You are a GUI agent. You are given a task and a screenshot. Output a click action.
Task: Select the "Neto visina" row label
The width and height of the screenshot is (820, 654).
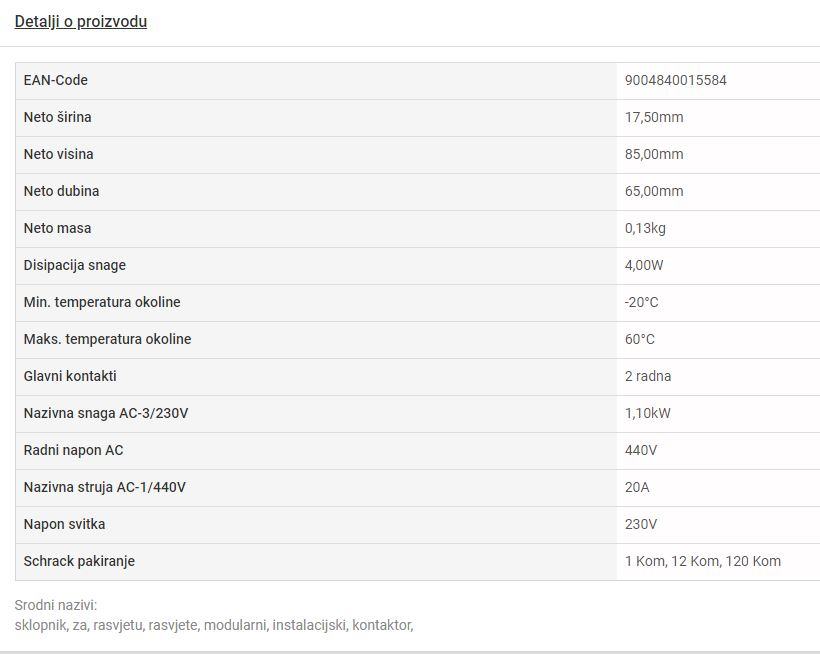pos(58,154)
